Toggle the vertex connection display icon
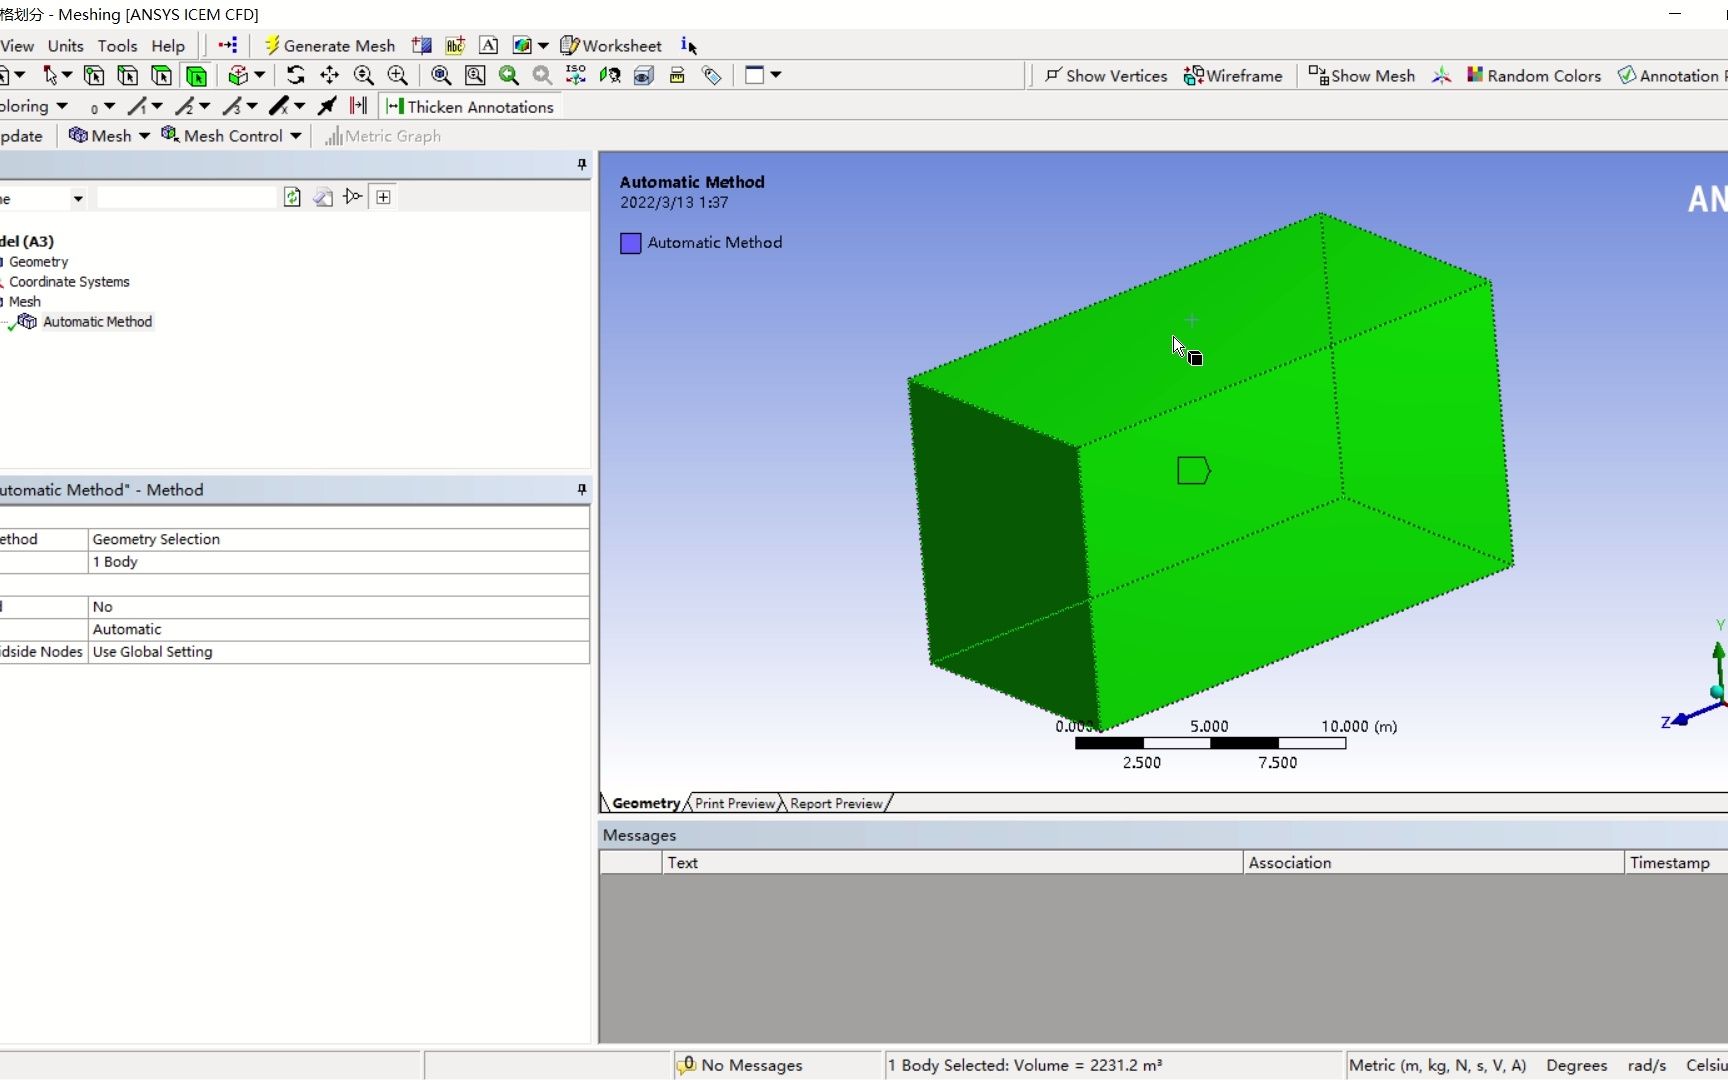The height and width of the screenshot is (1080, 1728). (359, 106)
